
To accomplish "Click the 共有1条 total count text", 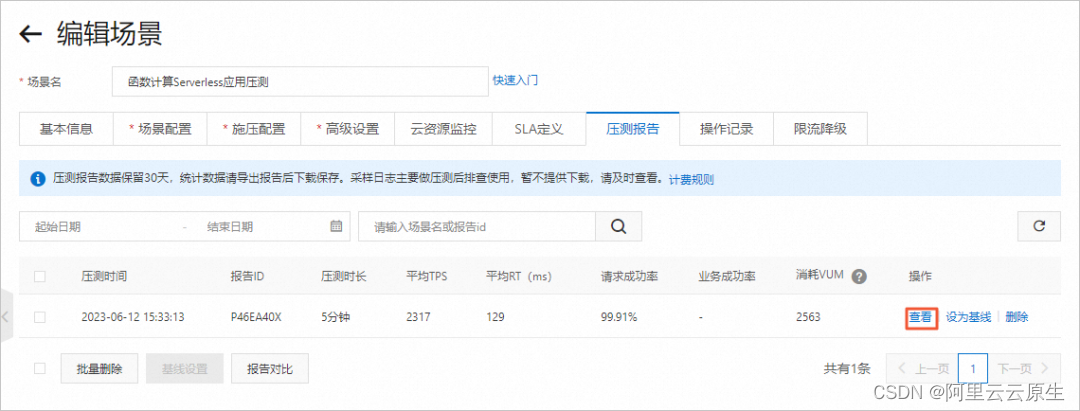I will tap(848, 368).
